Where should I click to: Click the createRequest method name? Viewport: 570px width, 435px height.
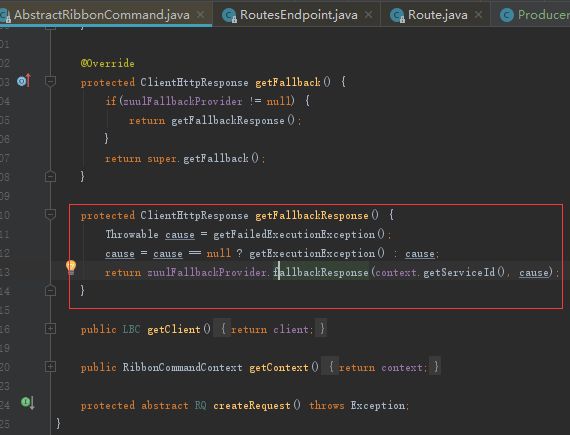coord(252,406)
